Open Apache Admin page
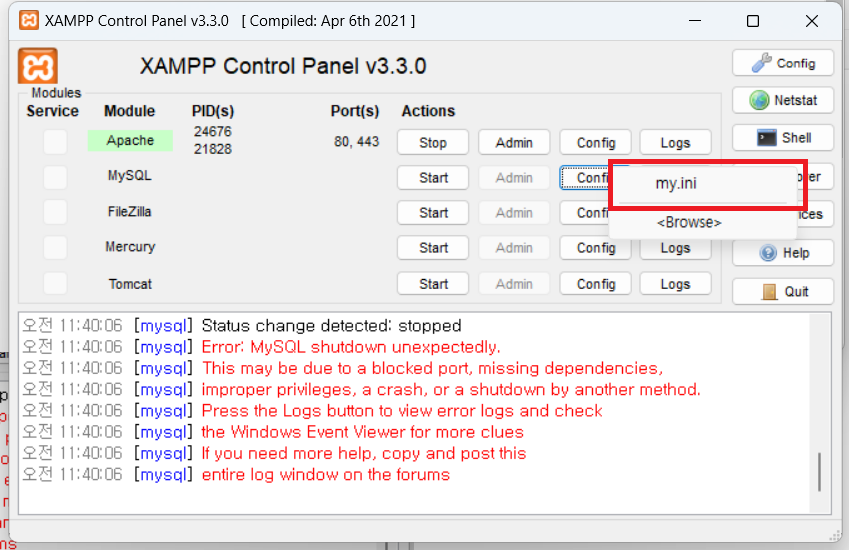This screenshot has width=857, height=556. click(514, 143)
